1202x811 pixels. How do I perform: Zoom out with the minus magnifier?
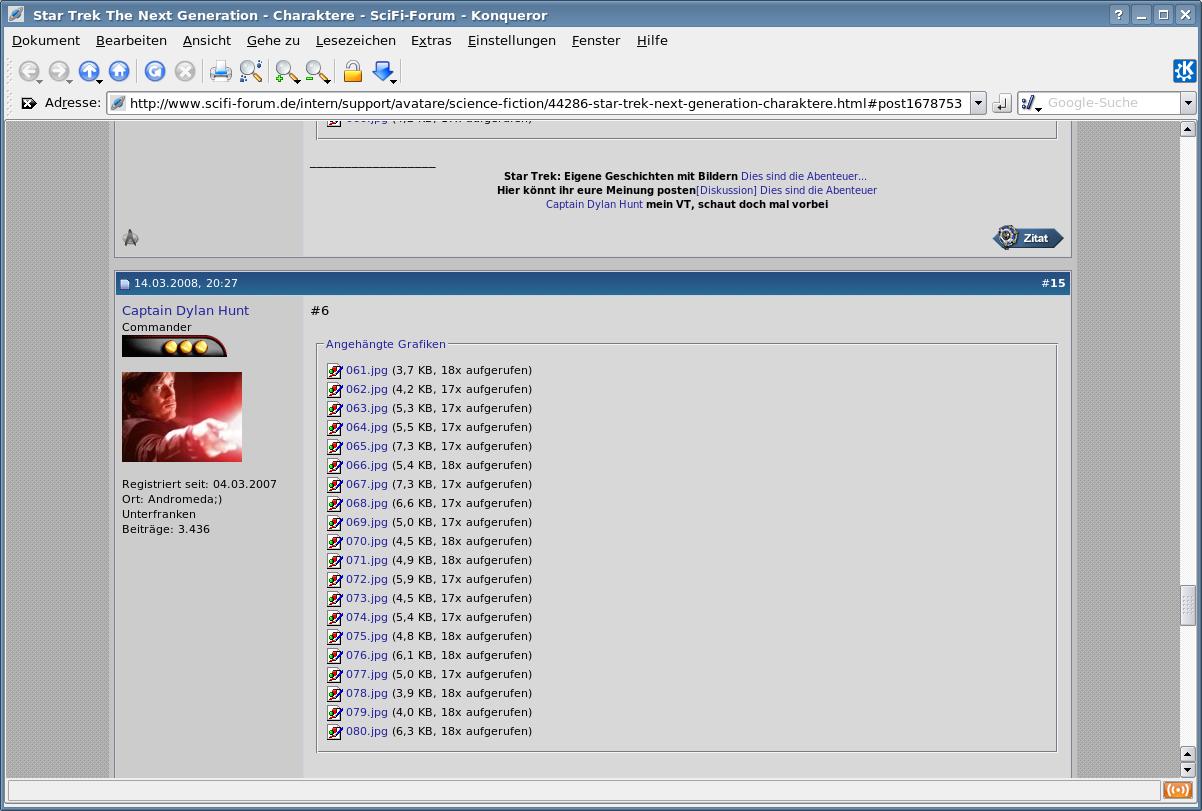pyautogui.click(x=317, y=71)
